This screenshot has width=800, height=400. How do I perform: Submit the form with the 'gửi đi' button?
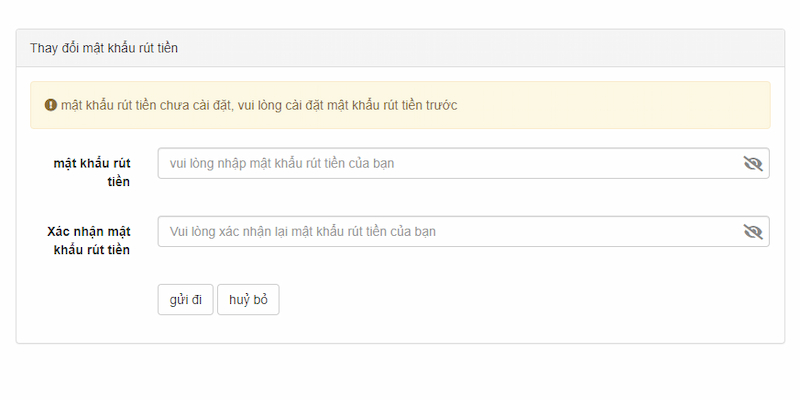pyautogui.click(x=185, y=299)
